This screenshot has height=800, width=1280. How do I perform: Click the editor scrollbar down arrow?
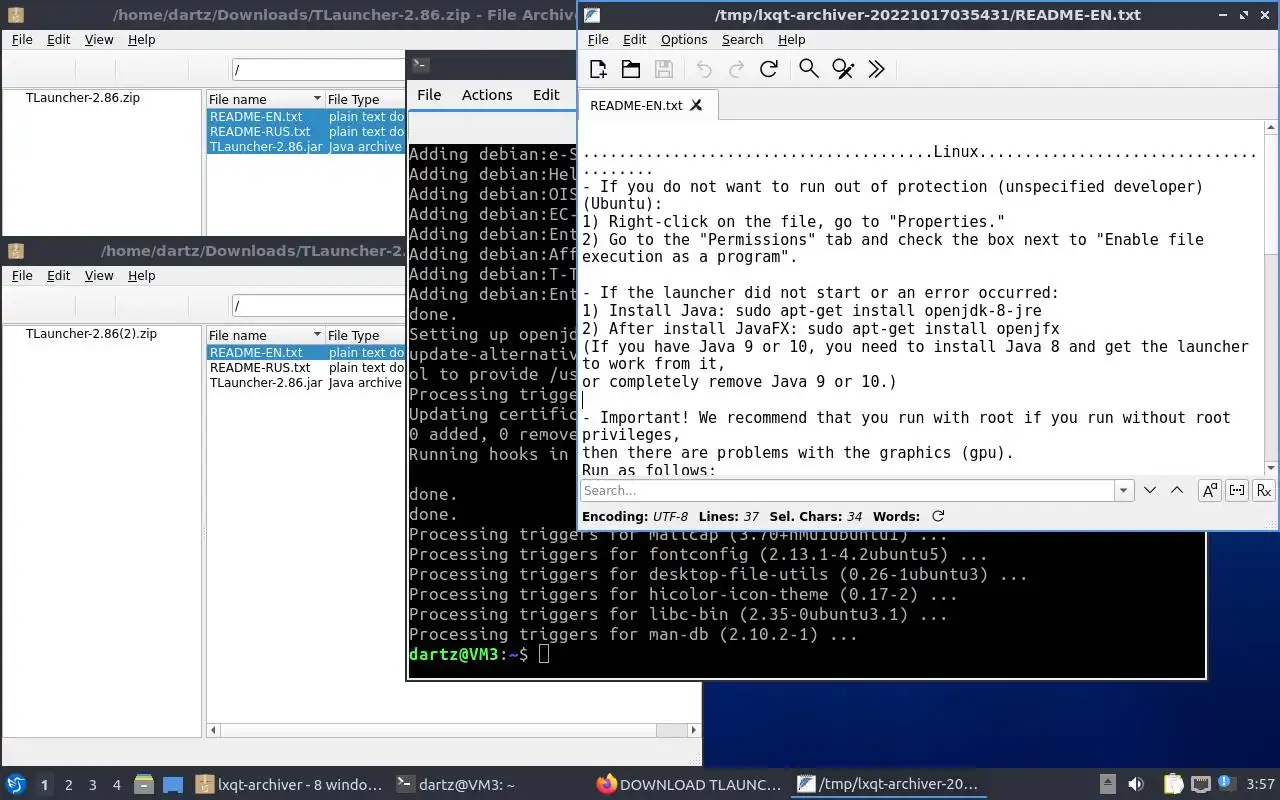pos(1271,468)
